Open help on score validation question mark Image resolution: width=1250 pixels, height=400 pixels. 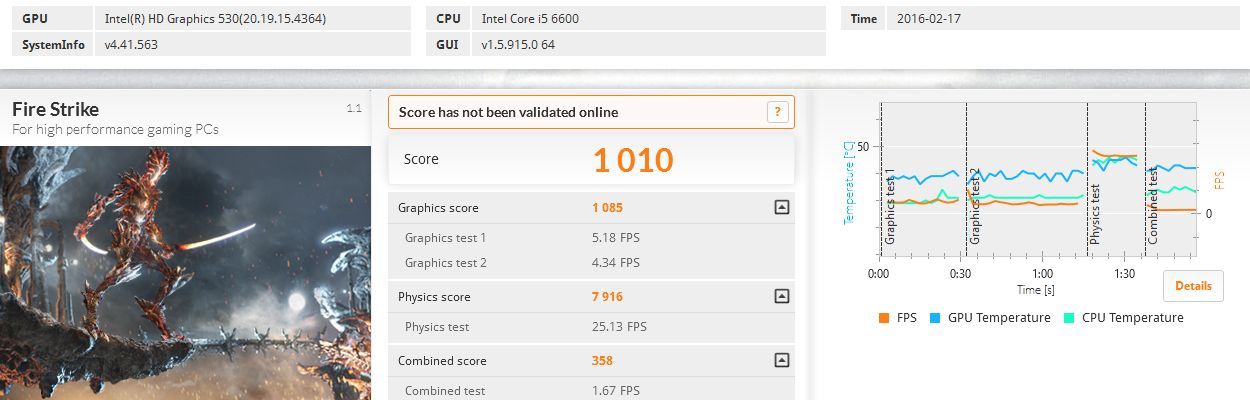pos(778,112)
